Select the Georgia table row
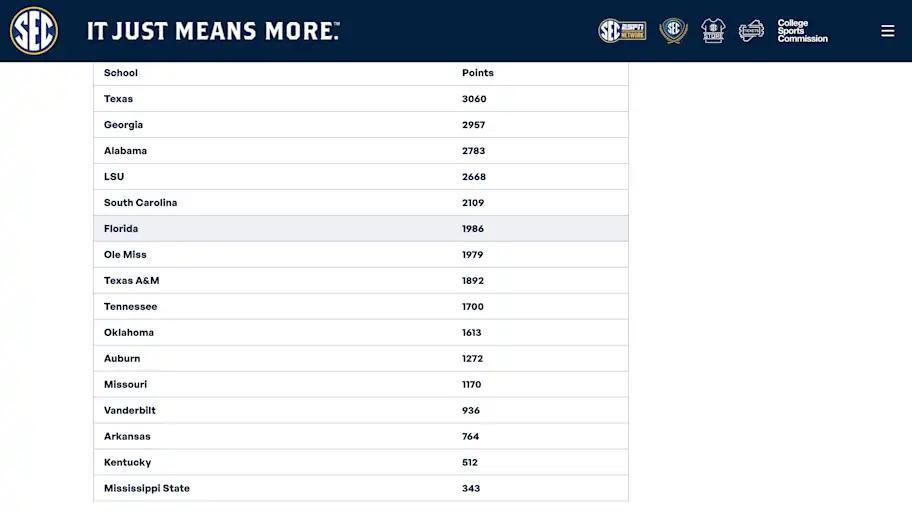This screenshot has height=513, width=912. (x=361, y=124)
